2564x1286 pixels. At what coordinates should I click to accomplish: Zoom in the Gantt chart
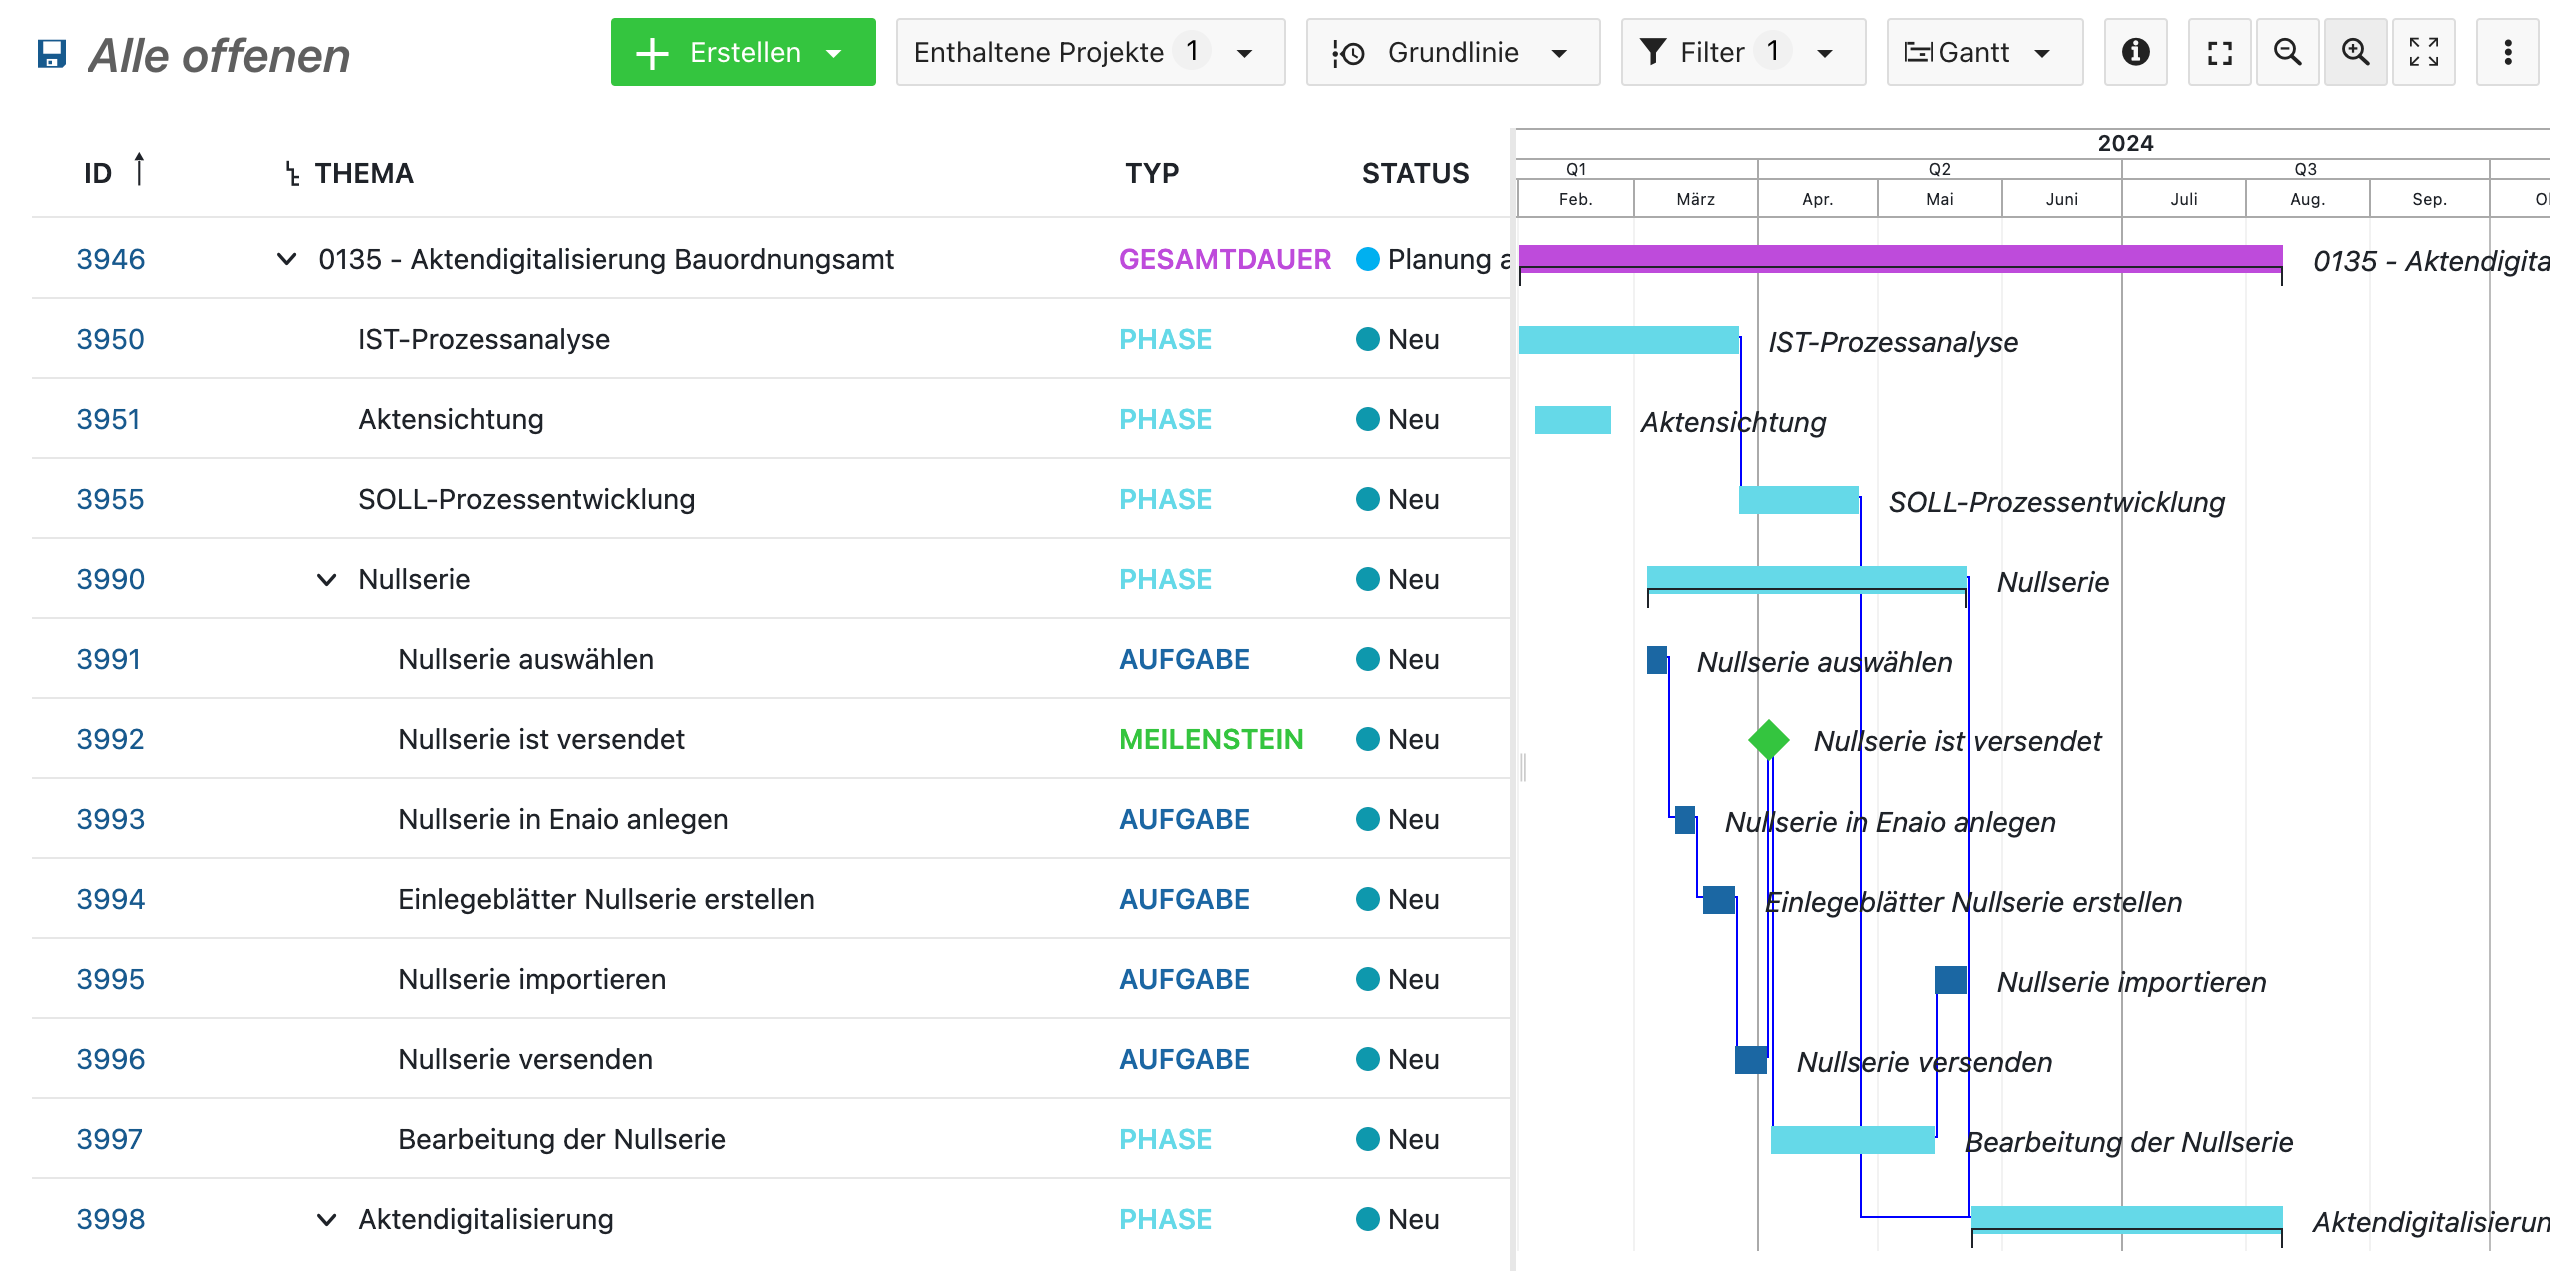[2355, 52]
